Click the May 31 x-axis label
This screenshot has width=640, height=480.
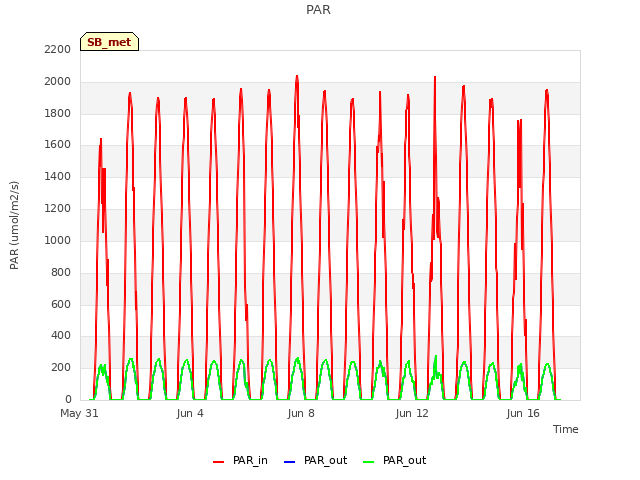(79, 413)
